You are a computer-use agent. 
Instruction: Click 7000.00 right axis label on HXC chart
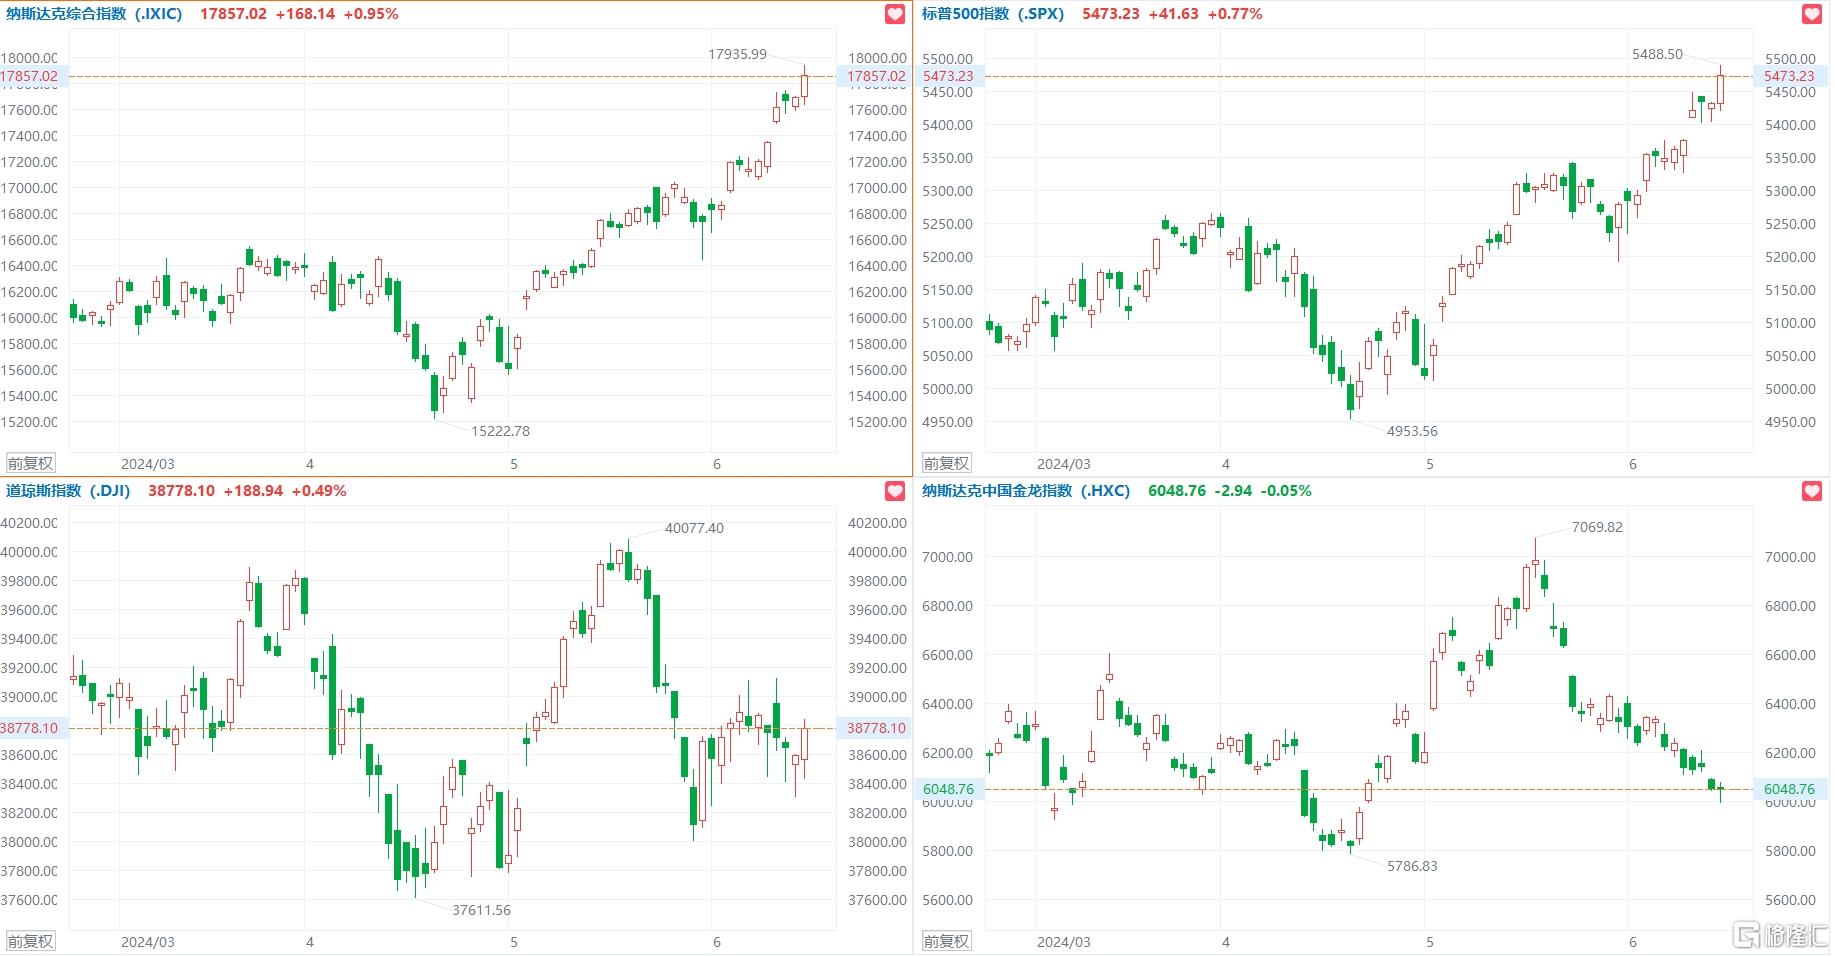coord(1790,557)
